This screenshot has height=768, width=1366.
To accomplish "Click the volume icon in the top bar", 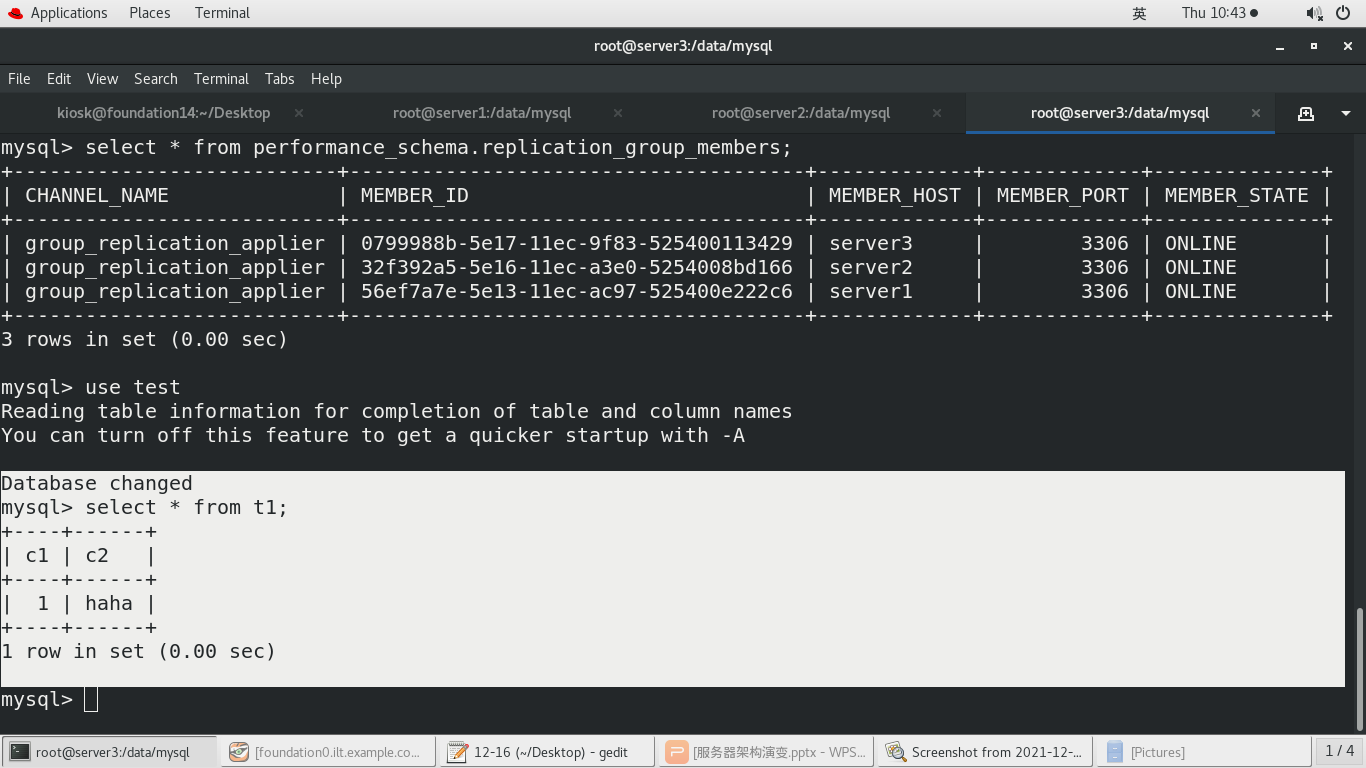I will tap(1314, 13).
